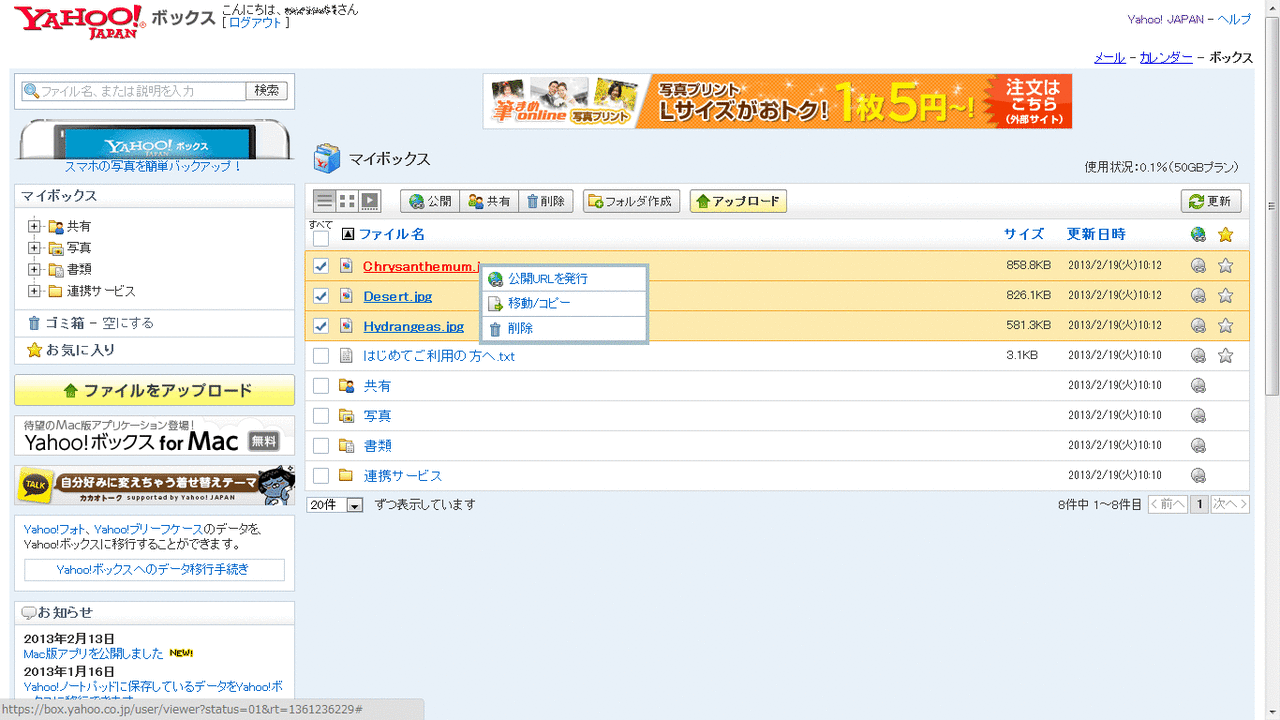Switch to thumbnail grid view icon
This screenshot has width=1280, height=720.
pyautogui.click(x=347, y=201)
